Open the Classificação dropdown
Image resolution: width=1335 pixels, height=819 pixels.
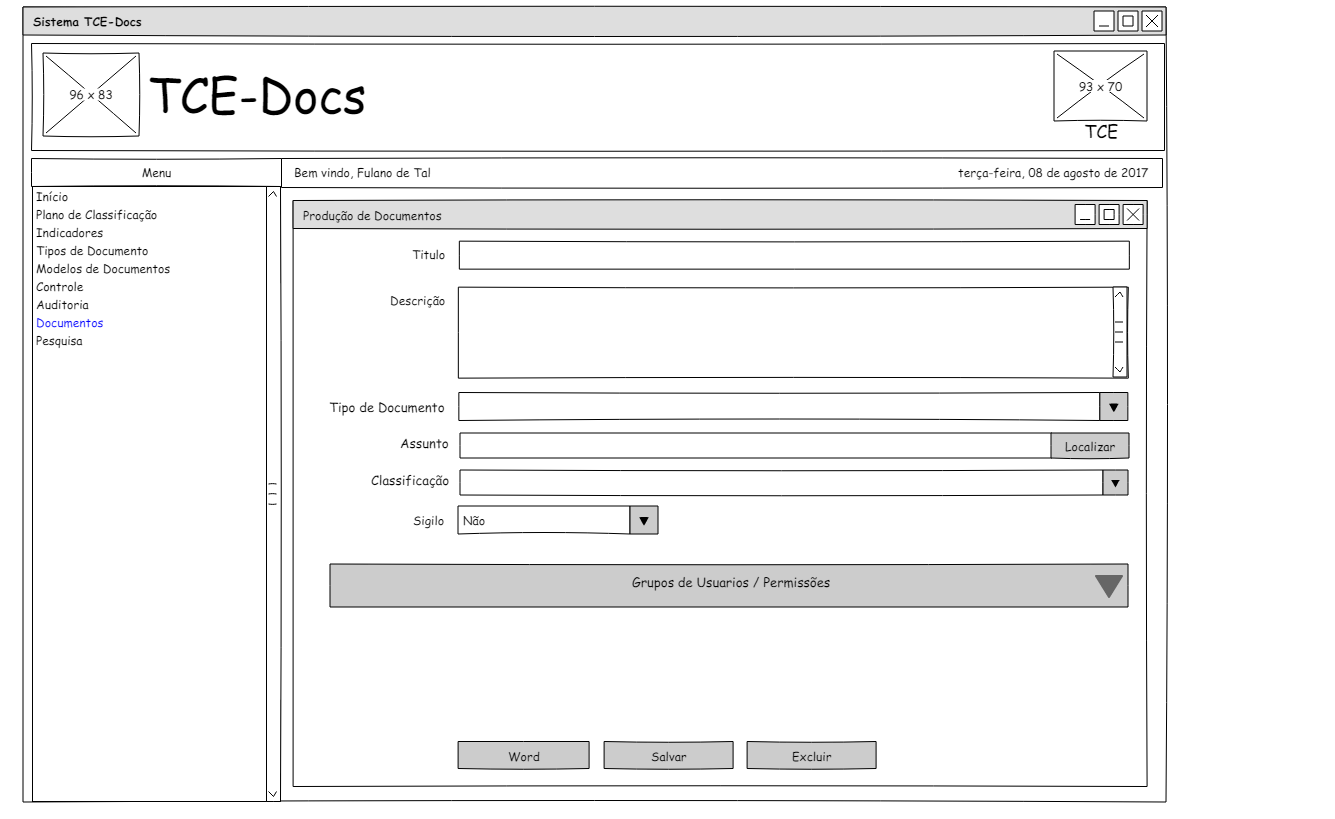[x=1115, y=483]
